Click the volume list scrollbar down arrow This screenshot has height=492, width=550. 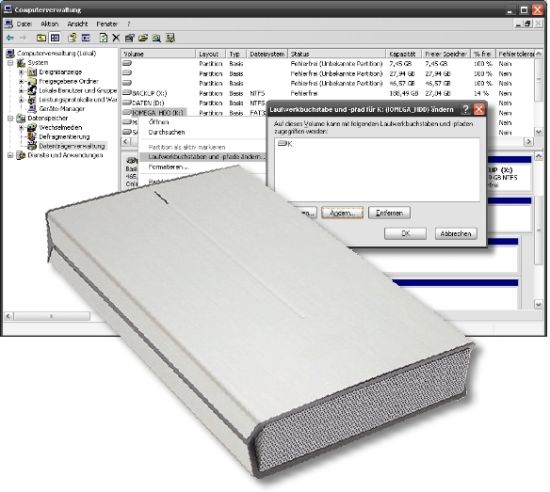pyautogui.click(x=539, y=132)
